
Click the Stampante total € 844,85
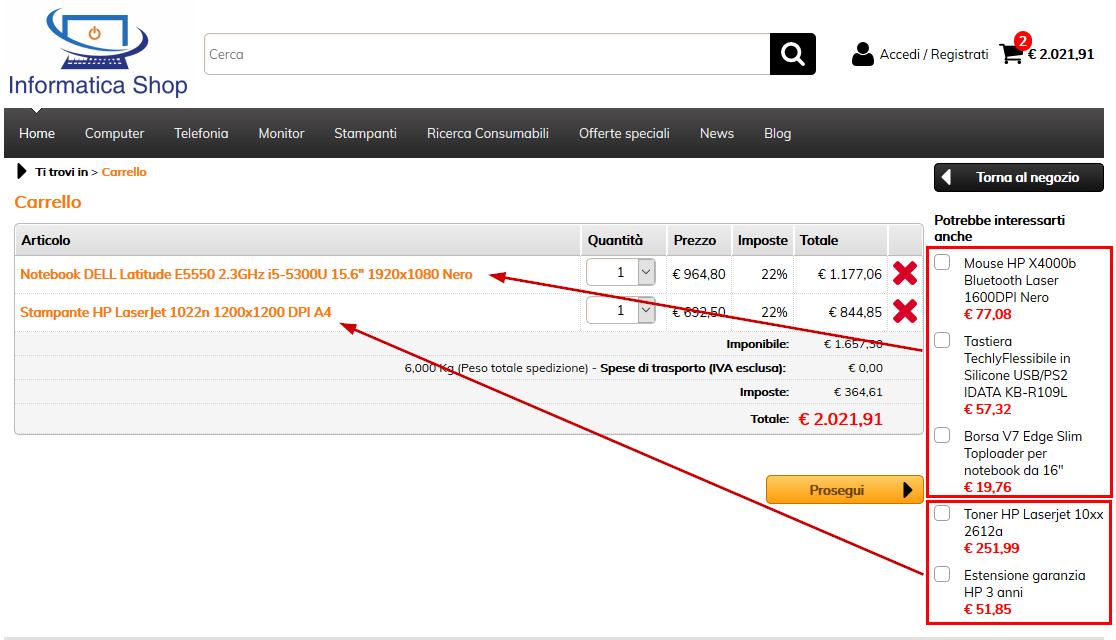(855, 312)
